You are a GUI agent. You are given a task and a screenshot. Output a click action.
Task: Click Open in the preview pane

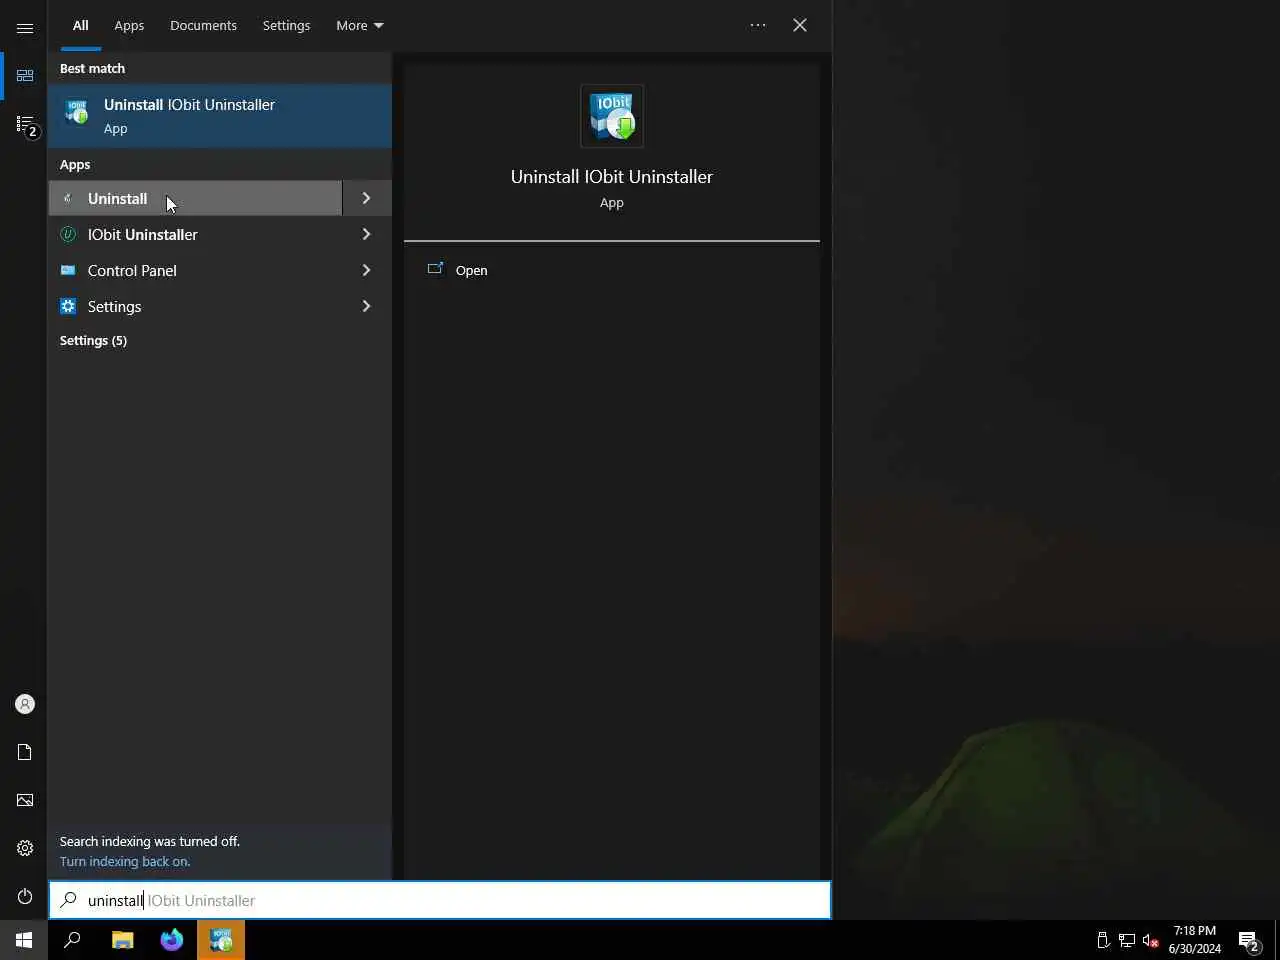click(x=471, y=270)
